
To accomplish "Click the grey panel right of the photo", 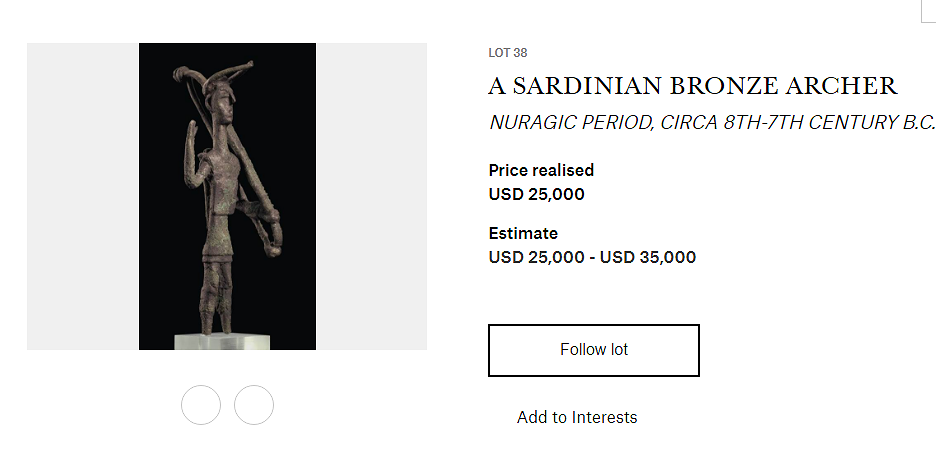I will pos(371,196).
